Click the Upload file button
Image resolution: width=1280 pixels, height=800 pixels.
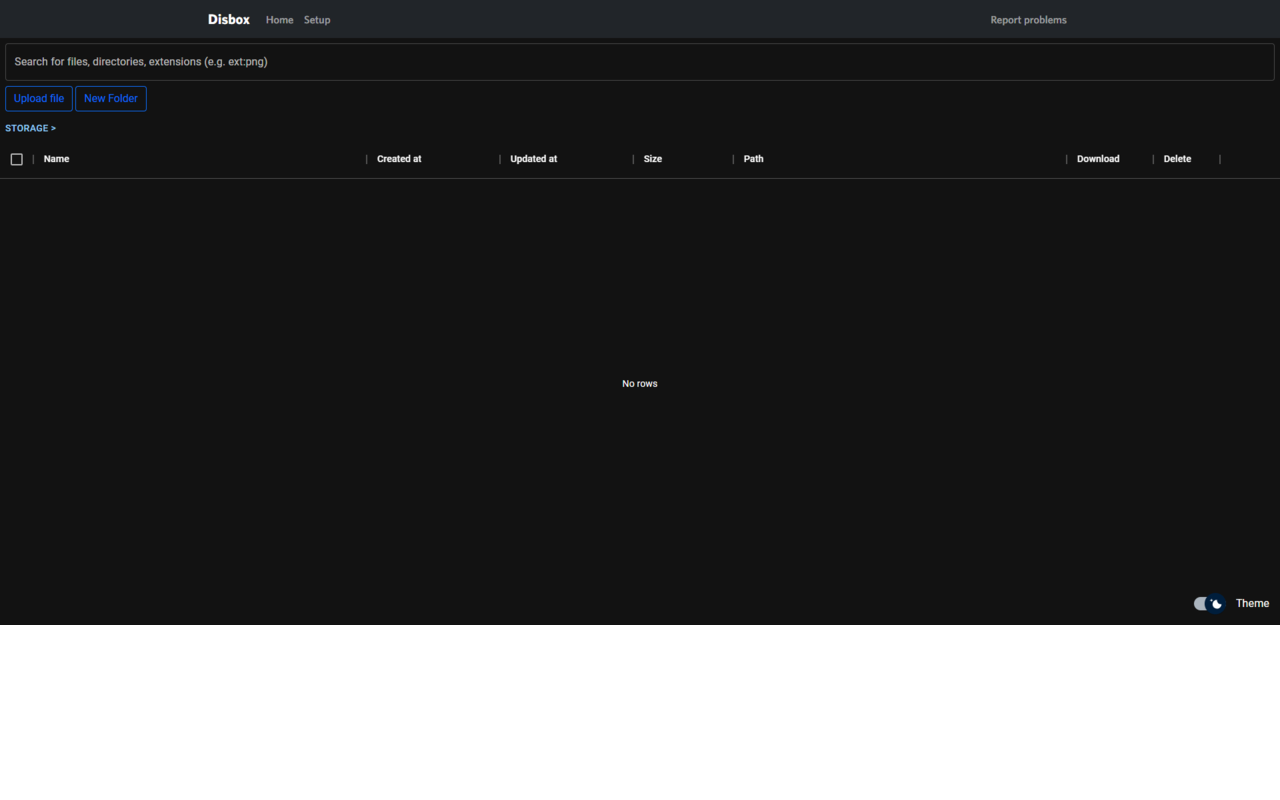[x=38, y=98]
